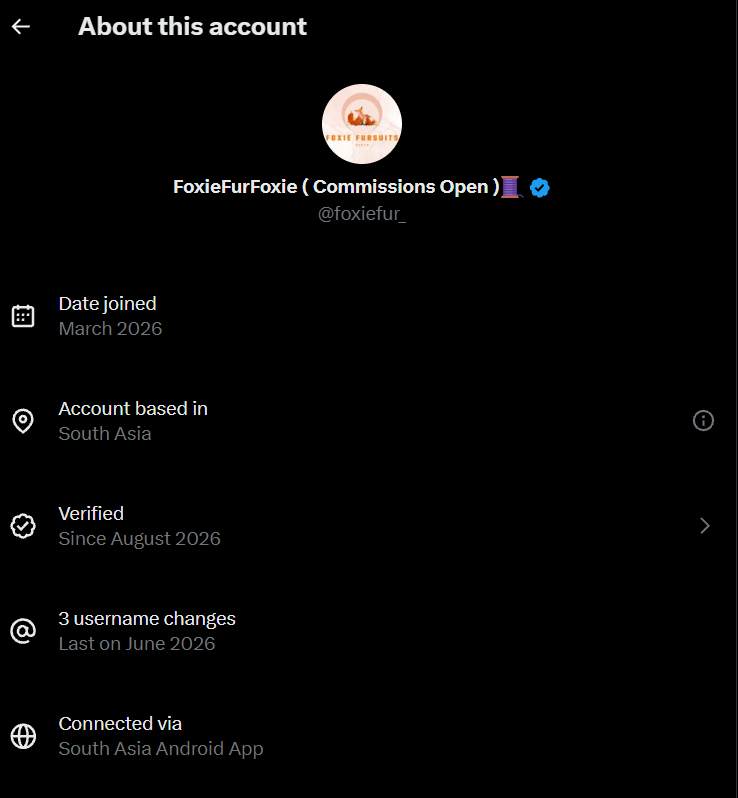
Task: Click the at-sign username changes icon
Action: (x=23, y=631)
